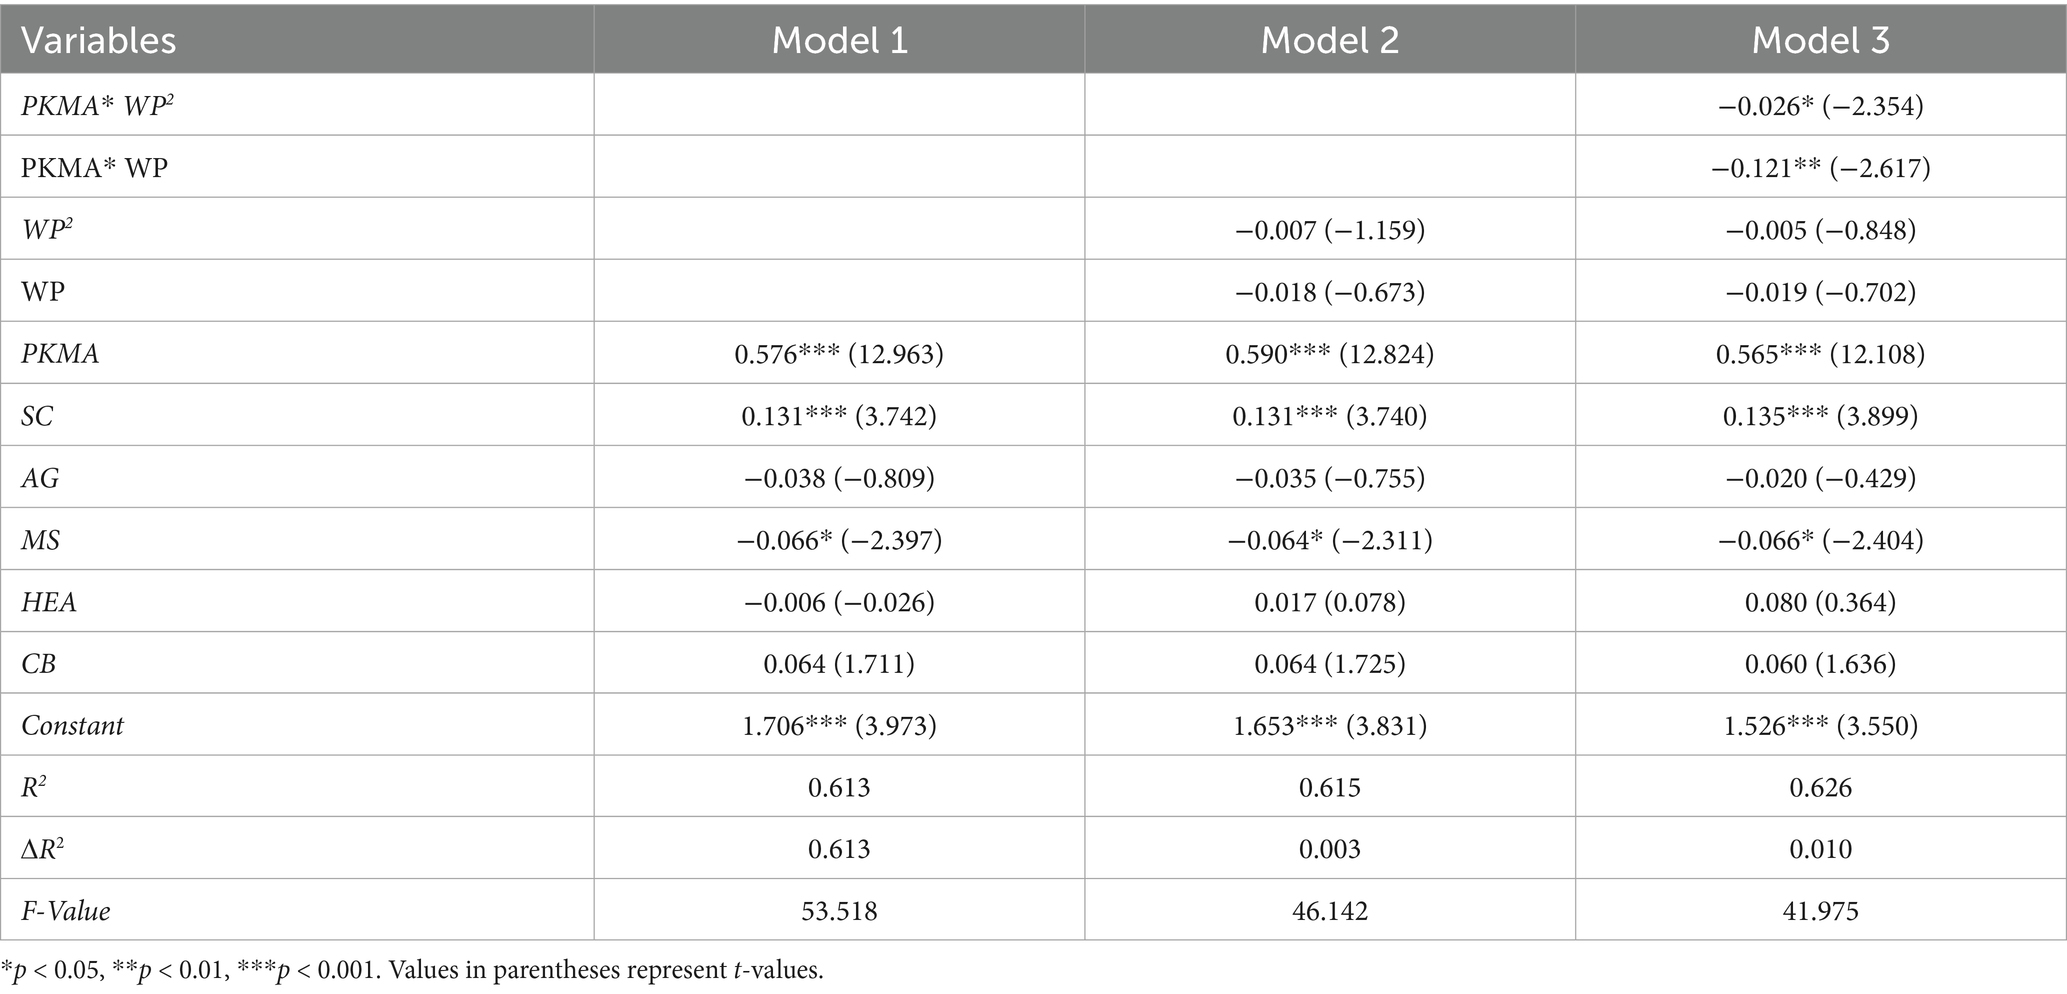Viewport: 2067px width, 994px height.
Task: Select the Model 2 column header
Action: (1329, 40)
